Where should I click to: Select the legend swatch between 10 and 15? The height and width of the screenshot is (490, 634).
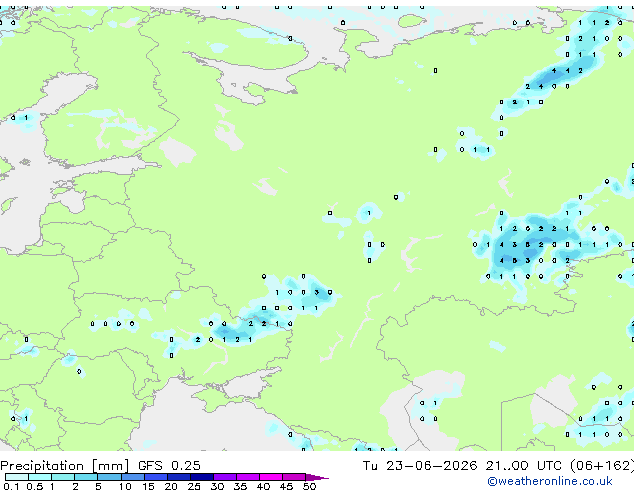tap(132, 477)
